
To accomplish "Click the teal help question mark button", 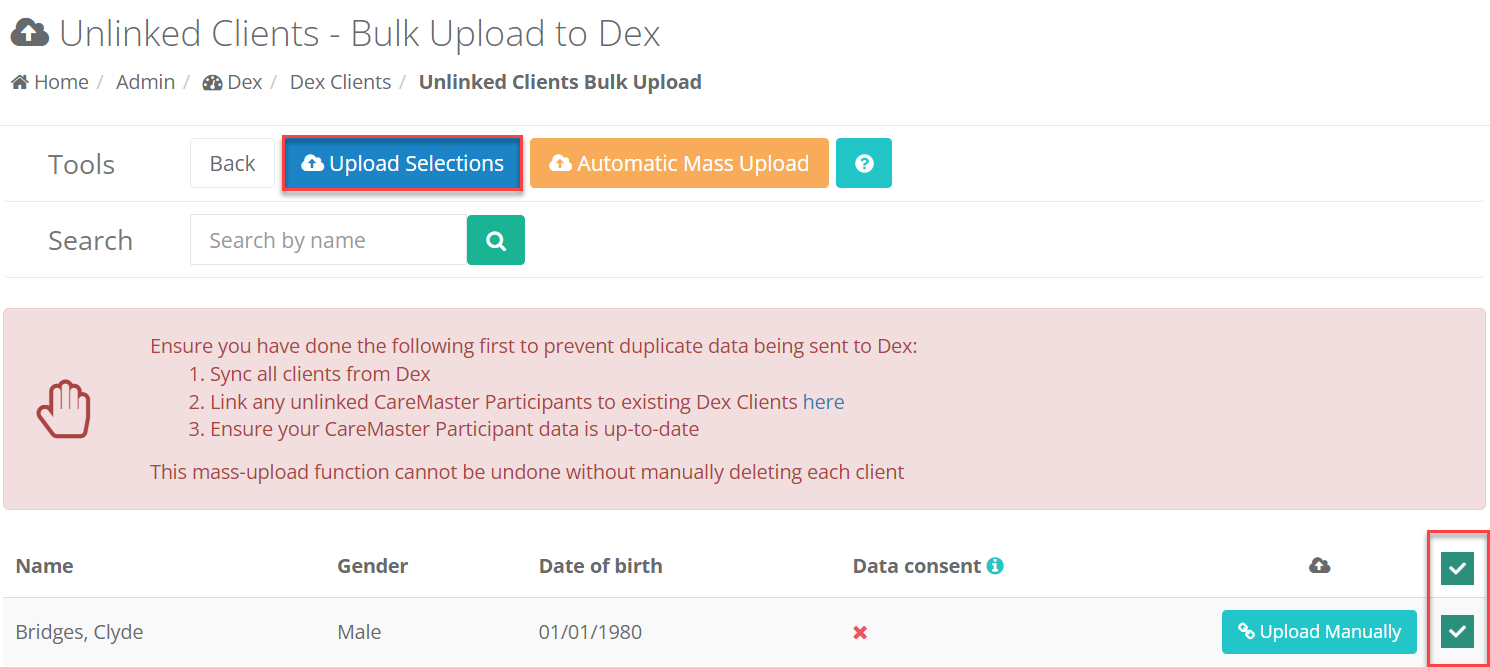I will [x=864, y=163].
